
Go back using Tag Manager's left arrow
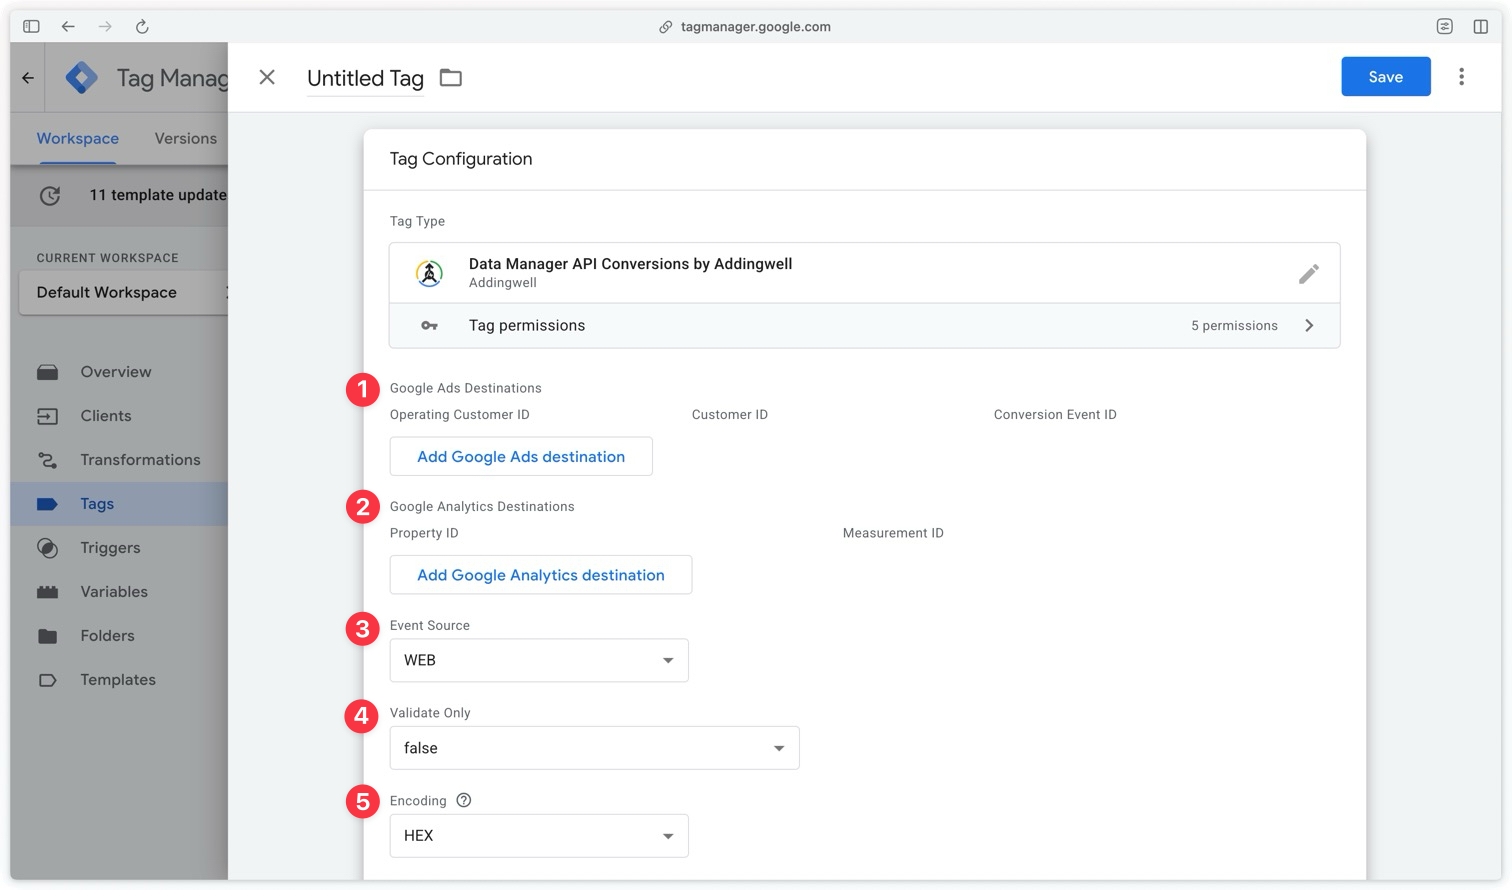click(x=28, y=77)
